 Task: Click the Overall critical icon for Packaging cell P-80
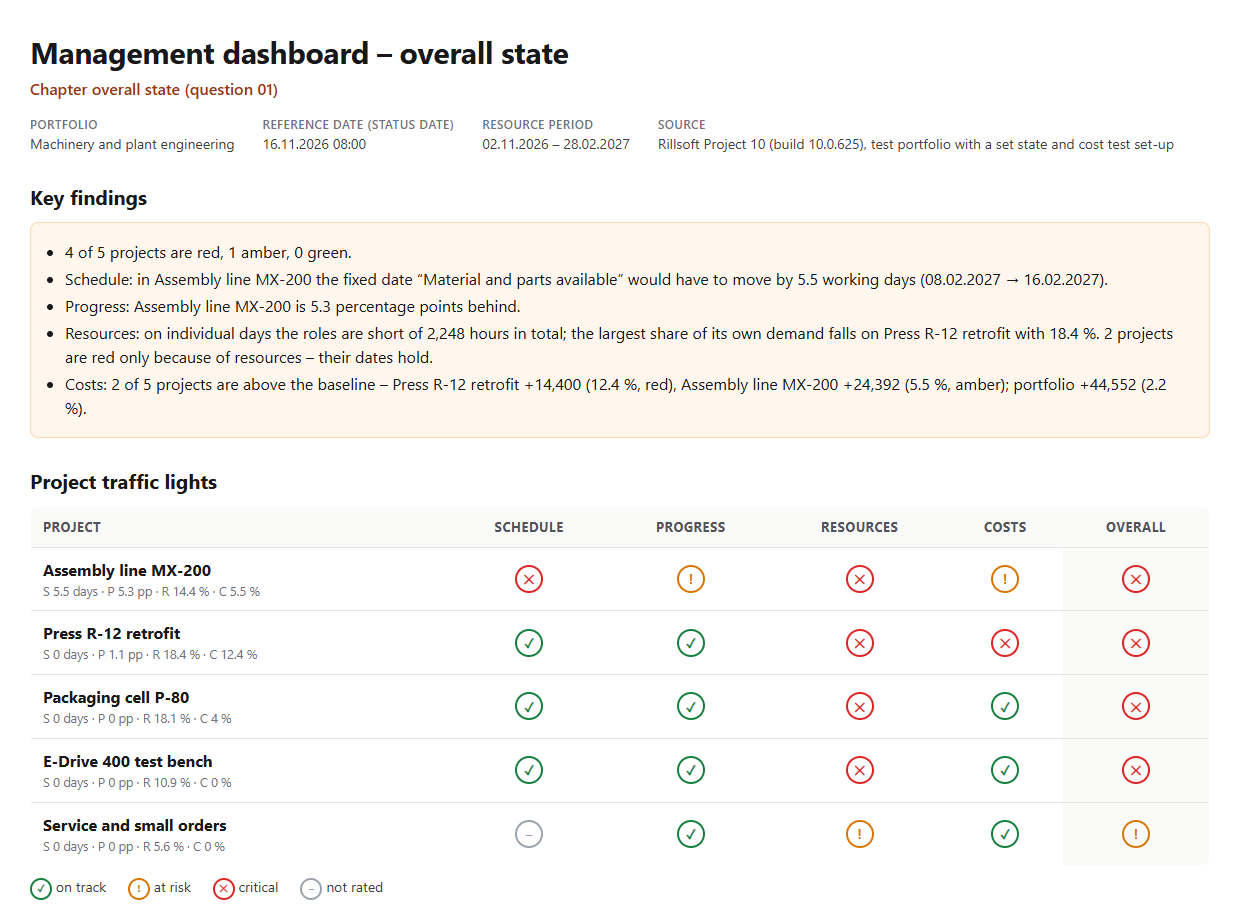pos(1136,706)
